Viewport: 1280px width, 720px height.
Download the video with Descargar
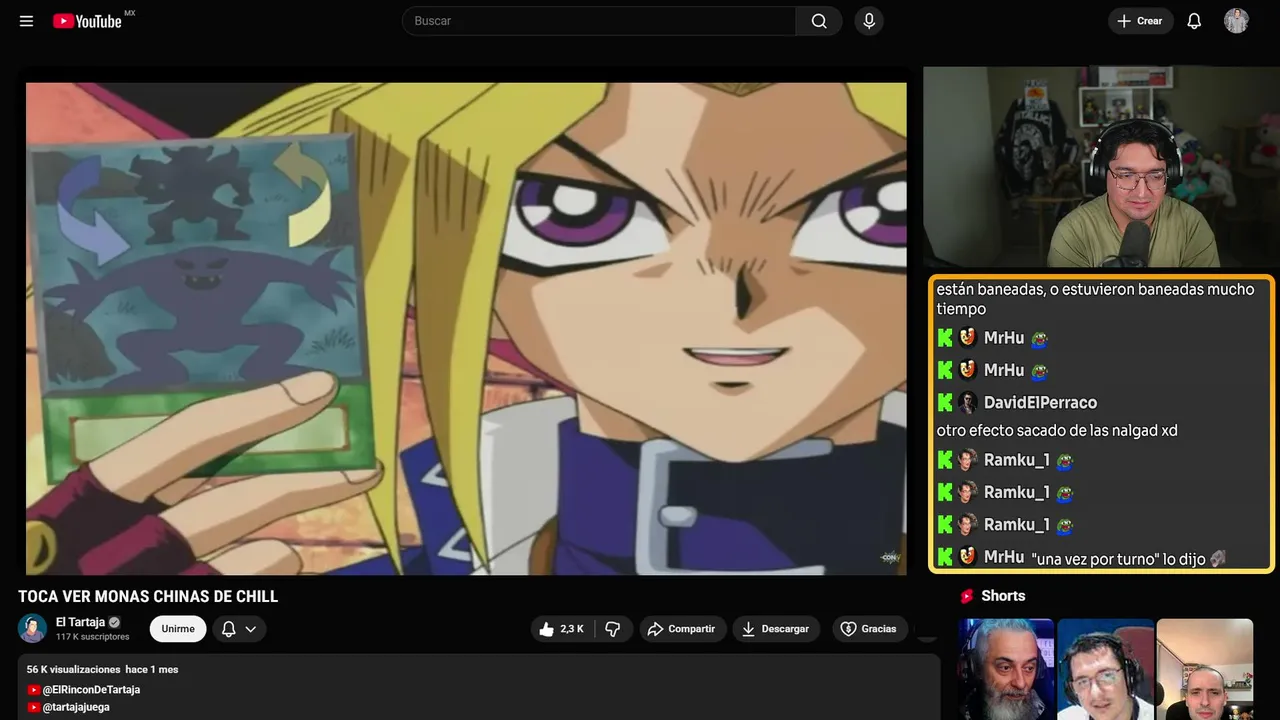coord(776,629)
